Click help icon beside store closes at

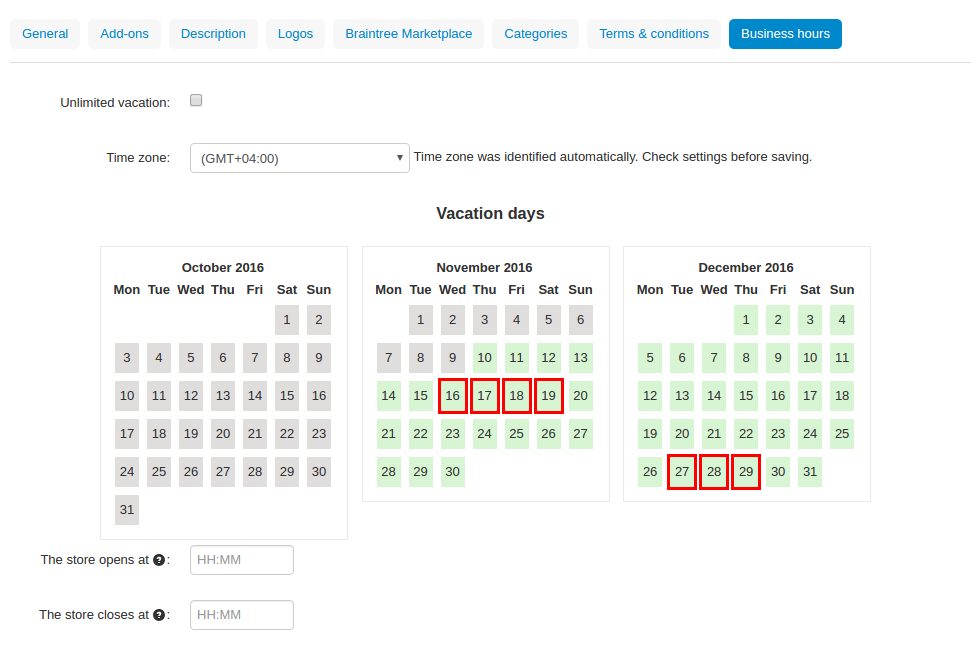[x=159, y=615]
